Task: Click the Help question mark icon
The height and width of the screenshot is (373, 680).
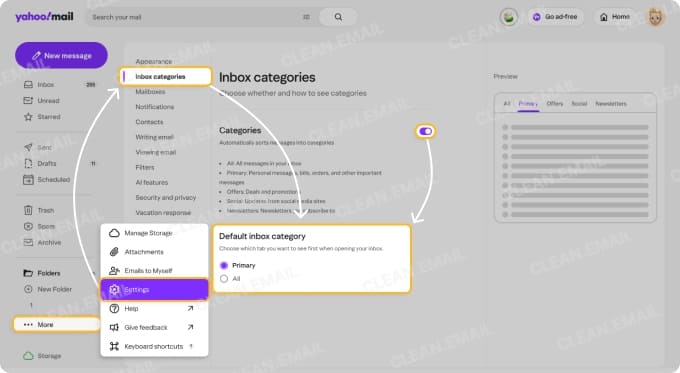Action: click(114, 308)
